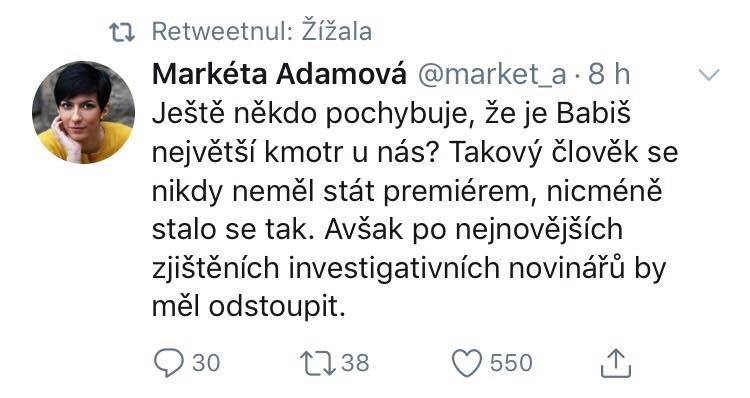Expand tweet options chevron arrow

709,75
